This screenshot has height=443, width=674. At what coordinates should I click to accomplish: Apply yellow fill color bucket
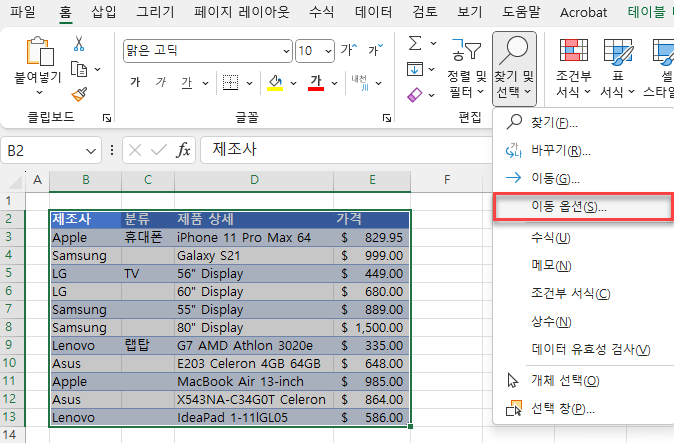(x=275, y=82)
